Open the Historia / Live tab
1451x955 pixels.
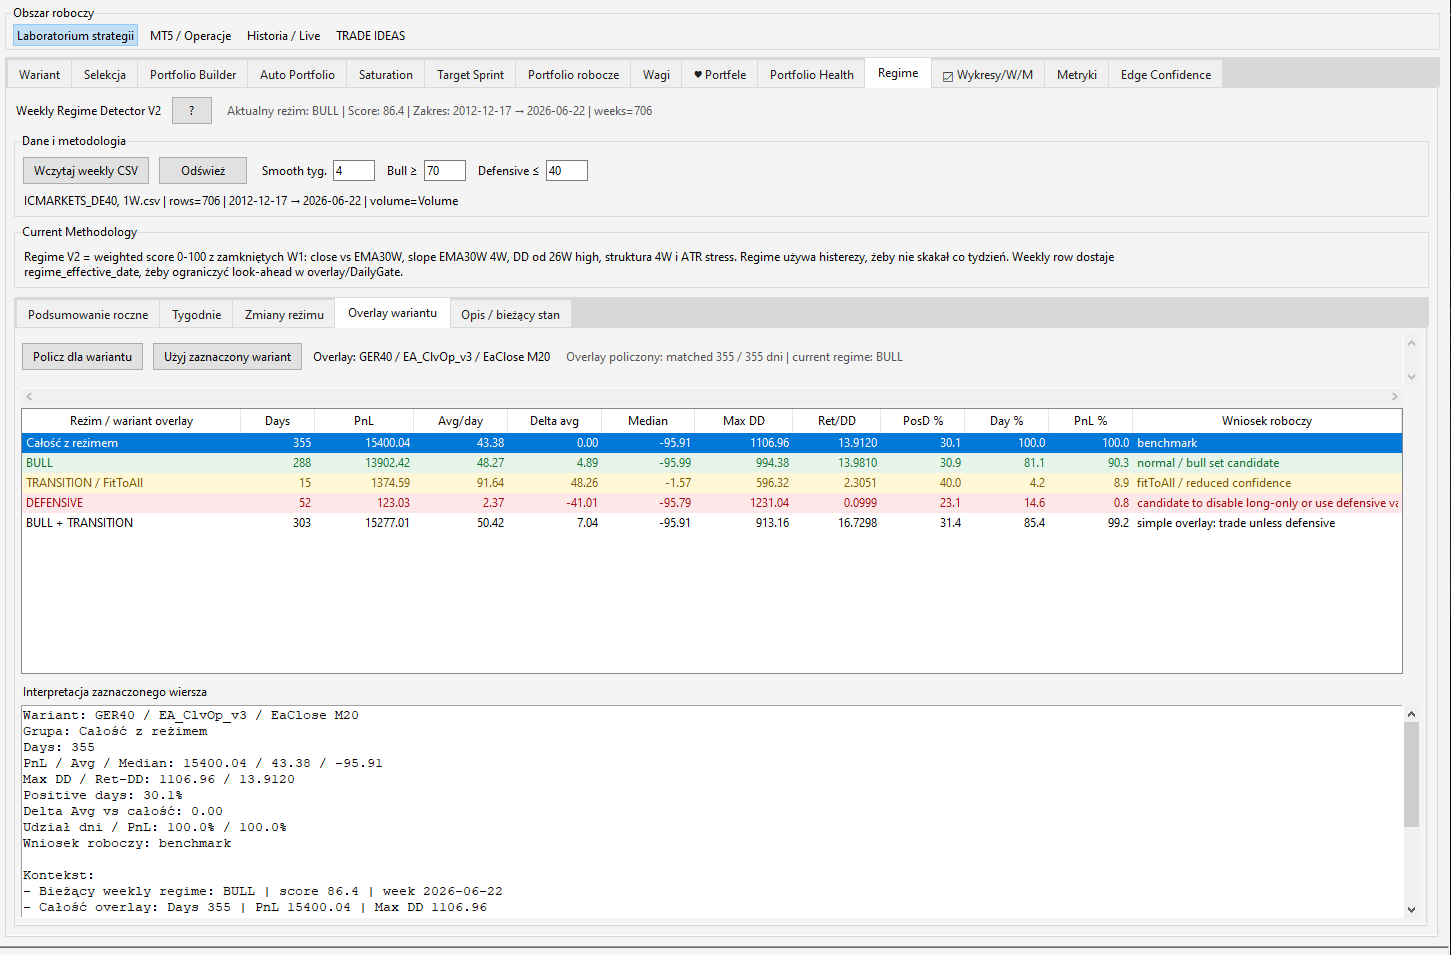[x=284, y=36]
